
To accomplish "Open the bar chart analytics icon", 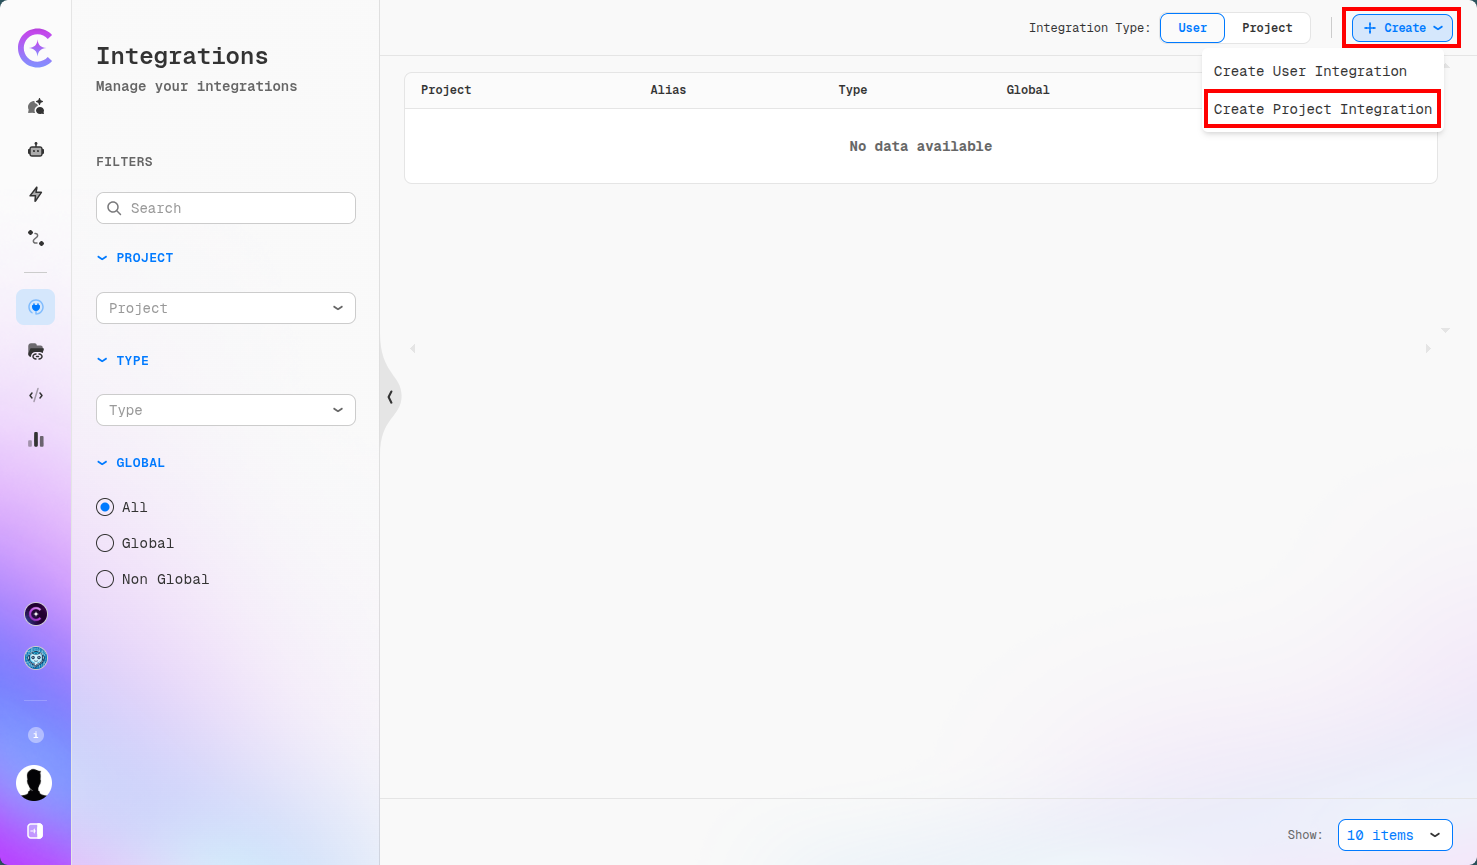I will (x=36, y=439).
